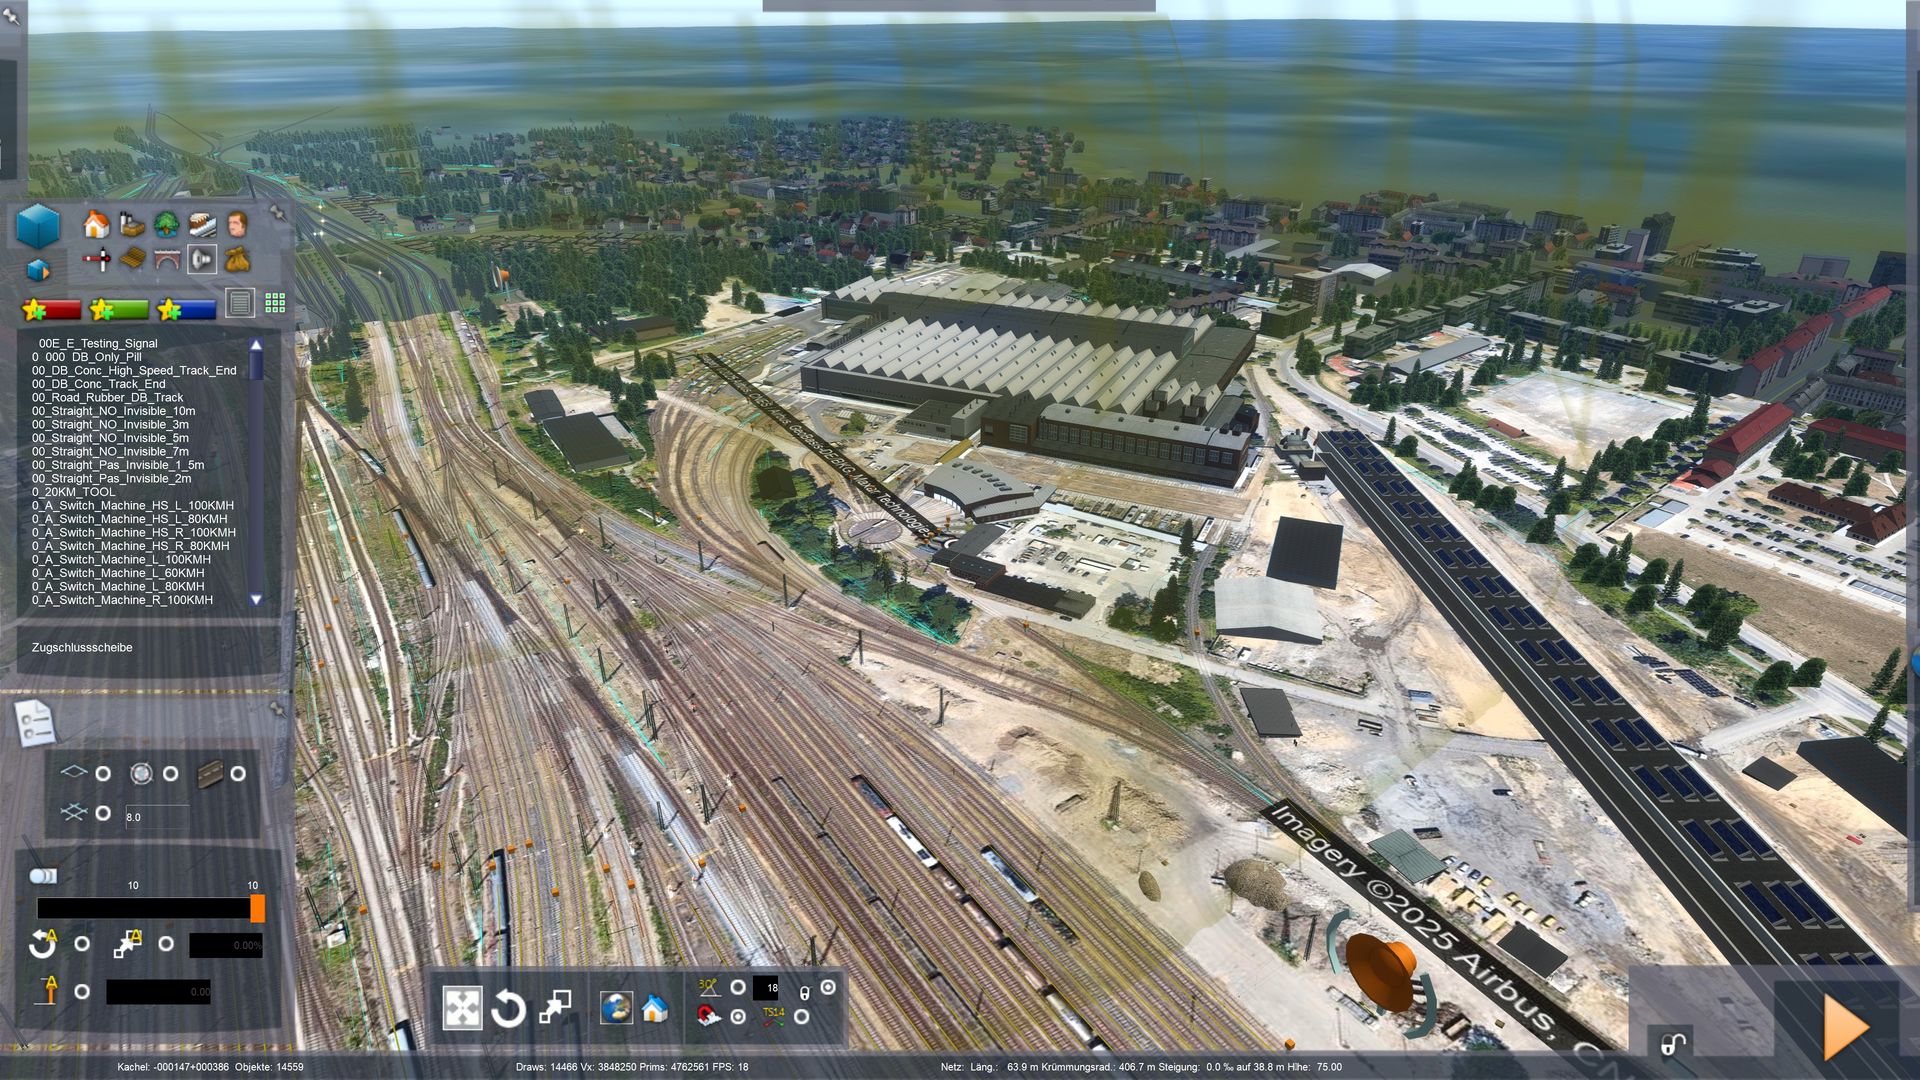Viewport: 1920px width, 1080px height.
Task: Click the 8.0 grid value field
Action: coord(156,817)
